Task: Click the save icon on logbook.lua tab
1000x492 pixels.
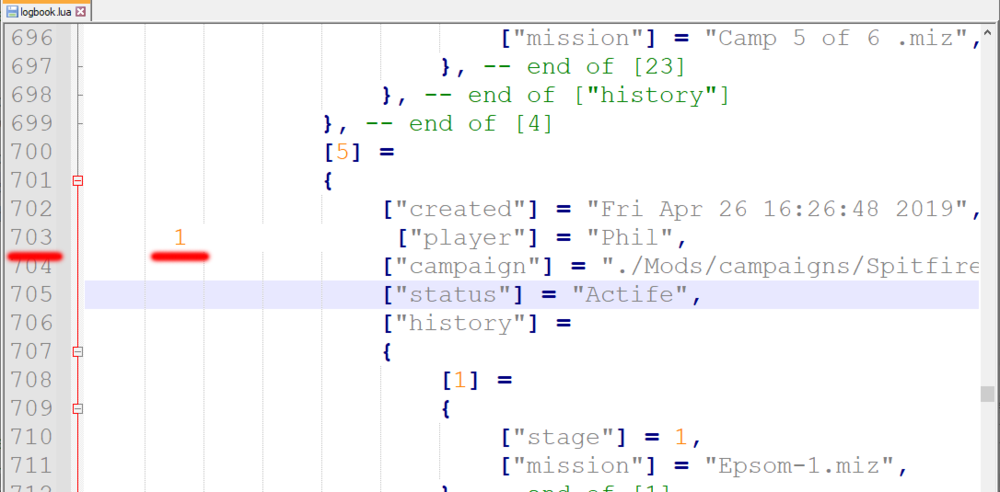Action: pos(12,11)
